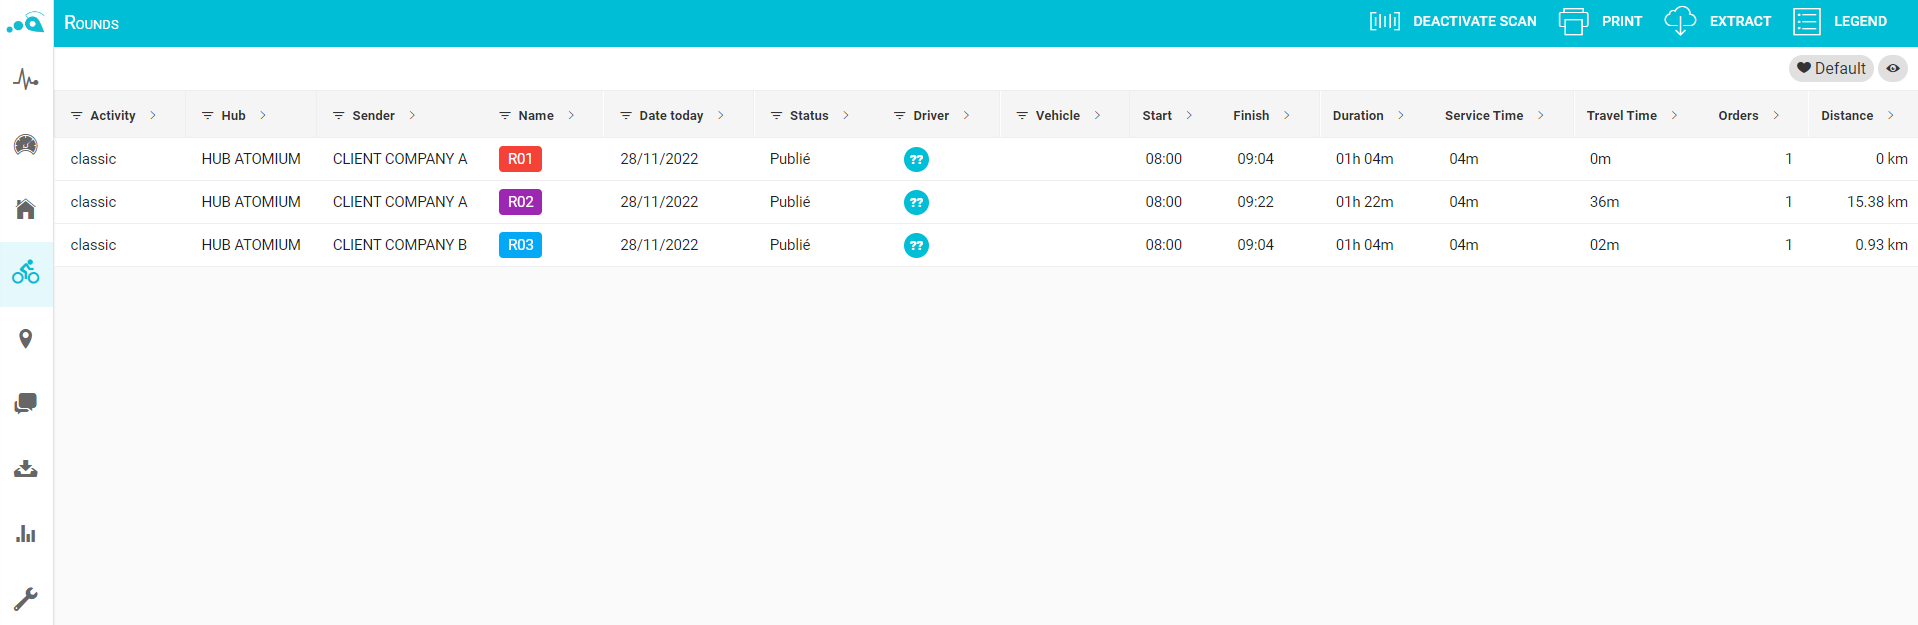Image resolution: width=1918 pixels, height=625 pixels.
Task: Go to the home hub icon
Action: (26, 209)
